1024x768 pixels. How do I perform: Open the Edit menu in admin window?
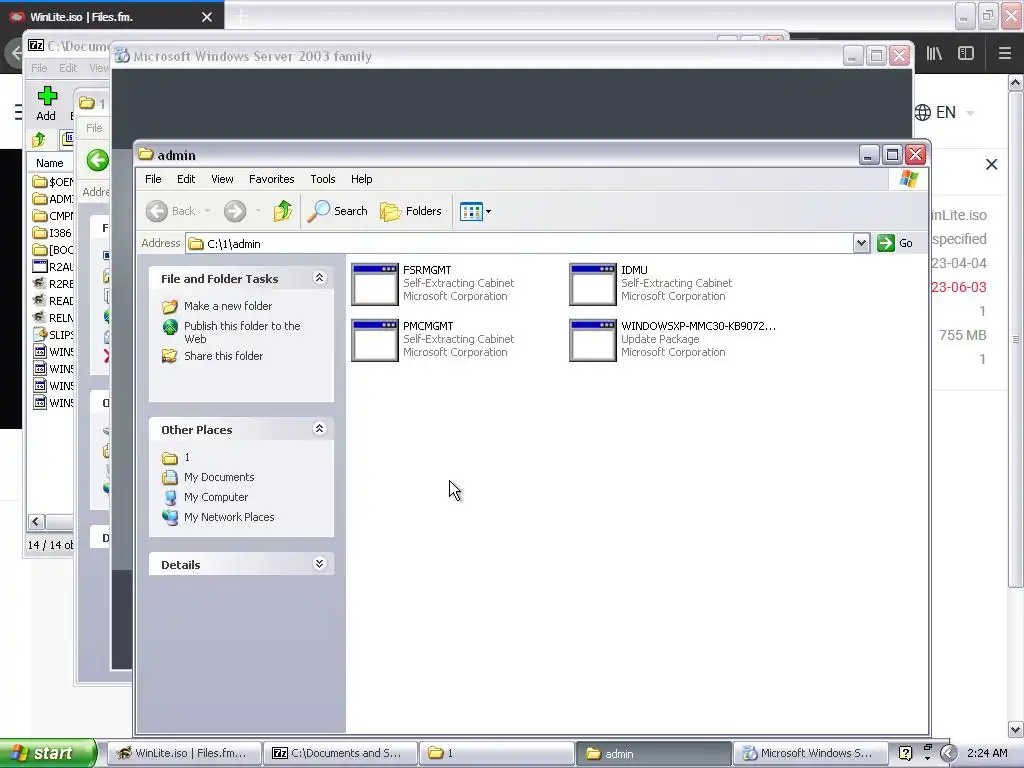point(185,179)
